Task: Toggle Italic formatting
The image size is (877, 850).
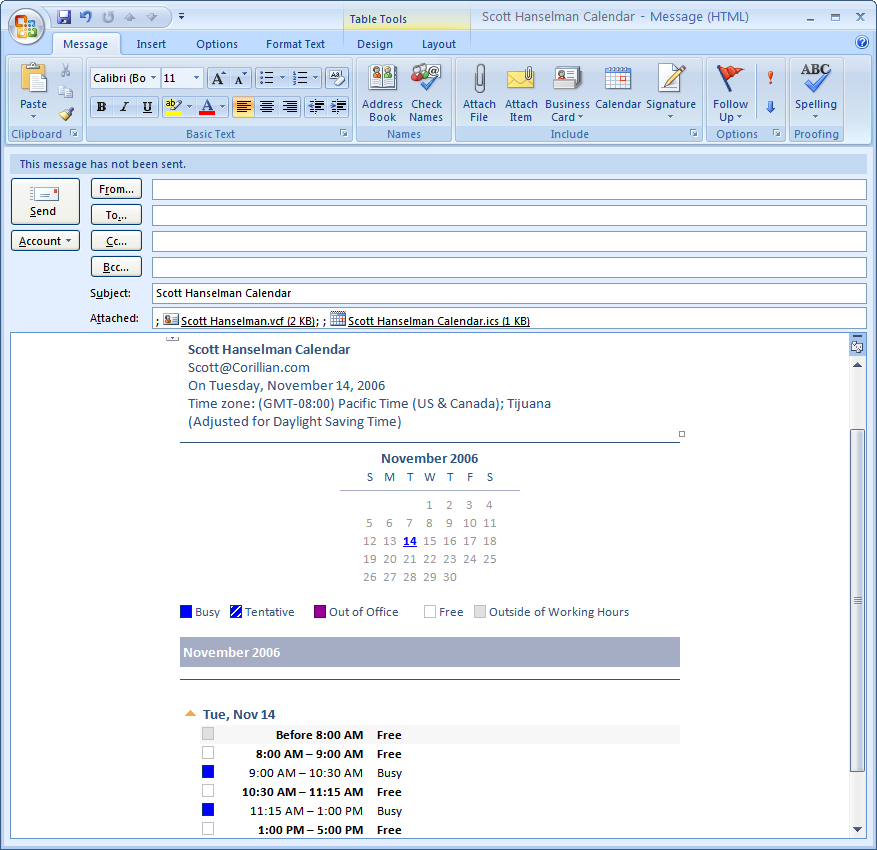Action: 124,107
